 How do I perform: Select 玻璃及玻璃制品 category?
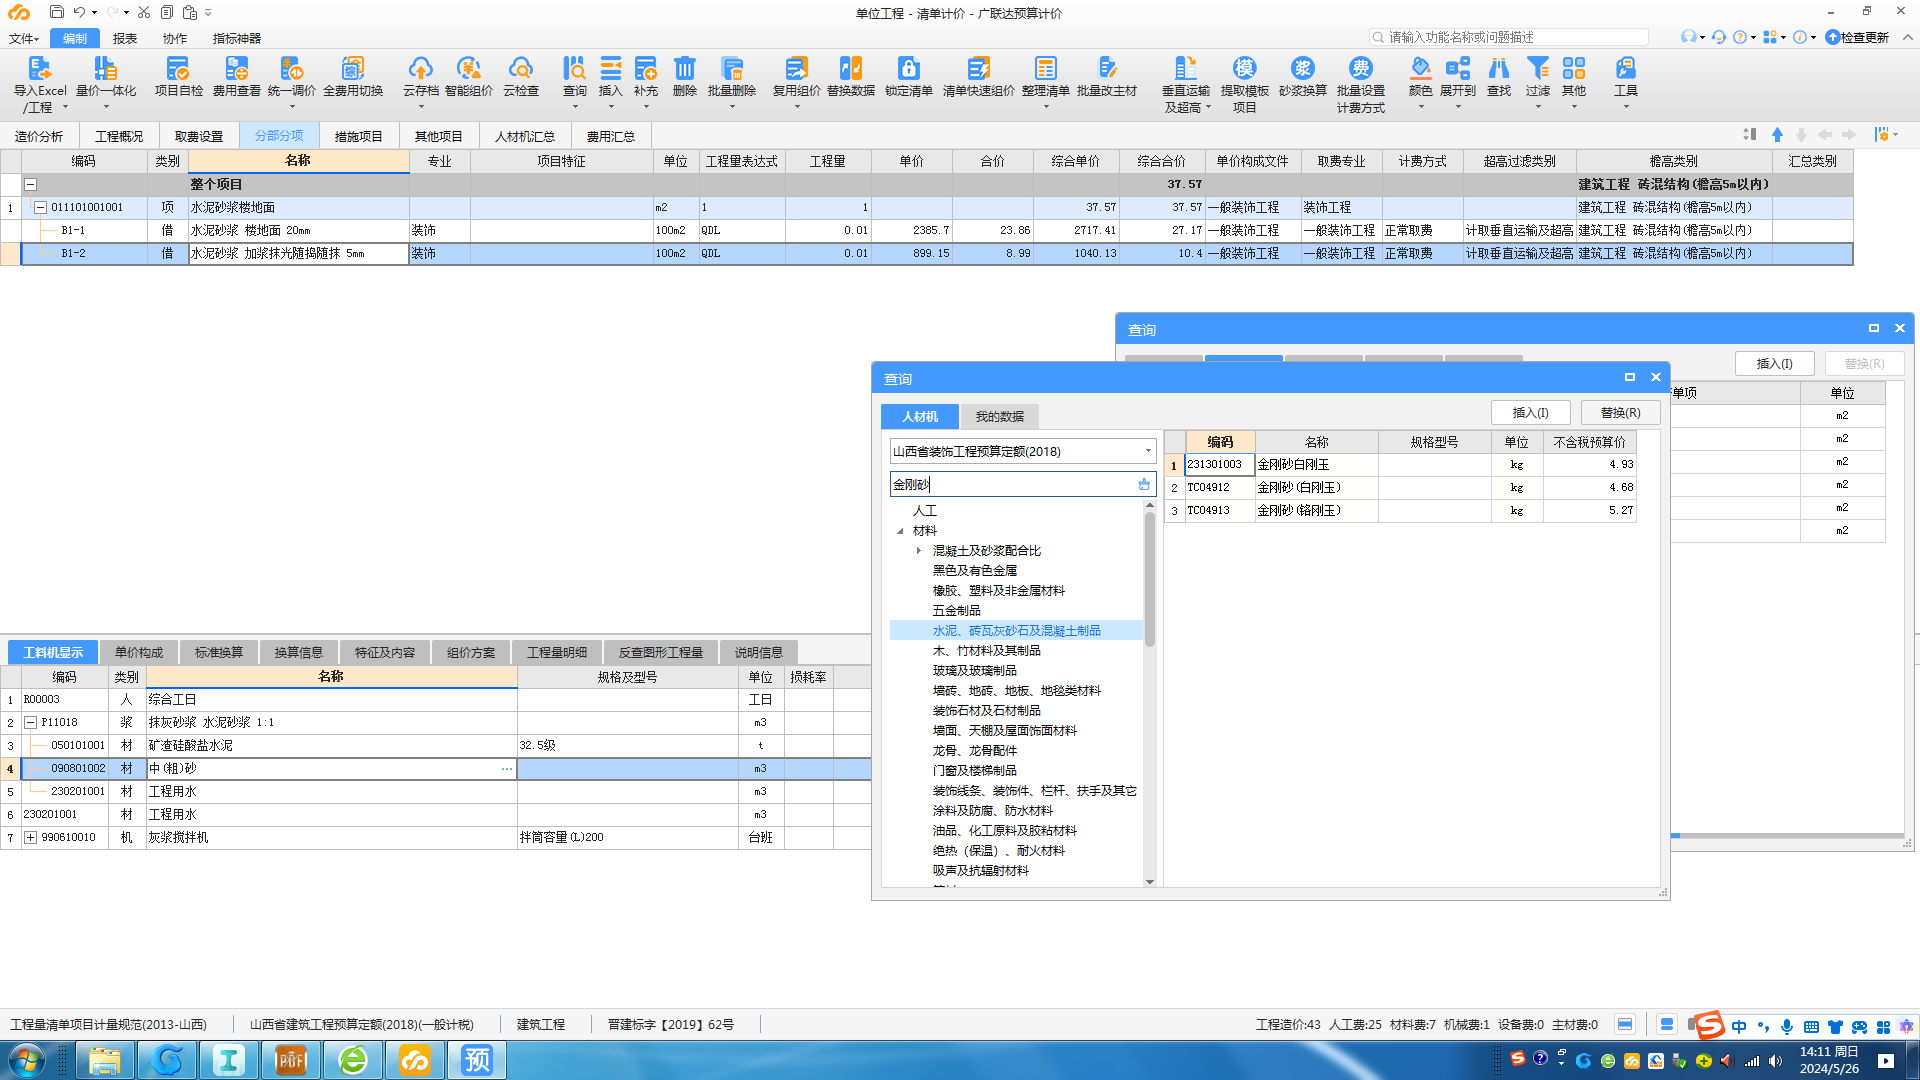coord(975,670)
